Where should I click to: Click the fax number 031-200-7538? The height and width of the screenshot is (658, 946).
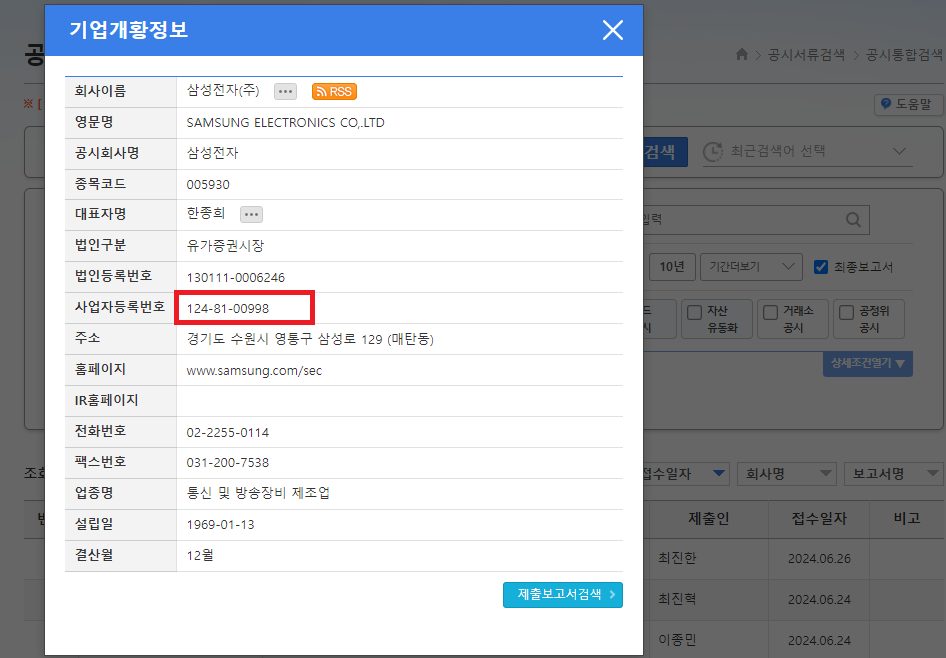pyautogui.click(x=227, y=463)
